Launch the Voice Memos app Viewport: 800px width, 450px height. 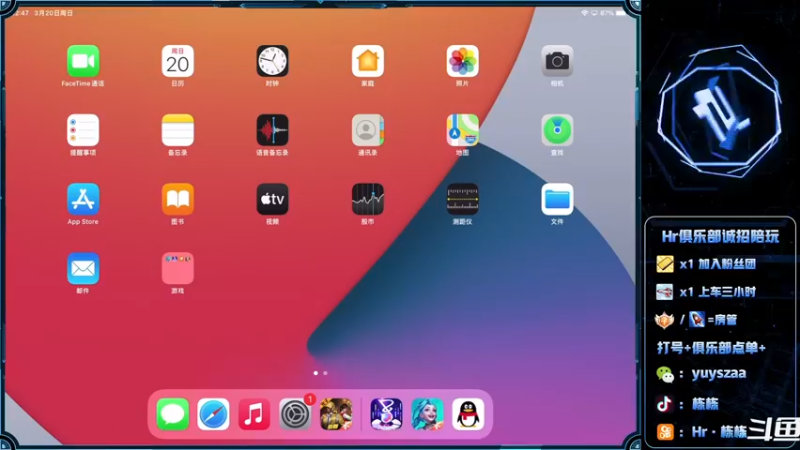(x=272, y=130)
